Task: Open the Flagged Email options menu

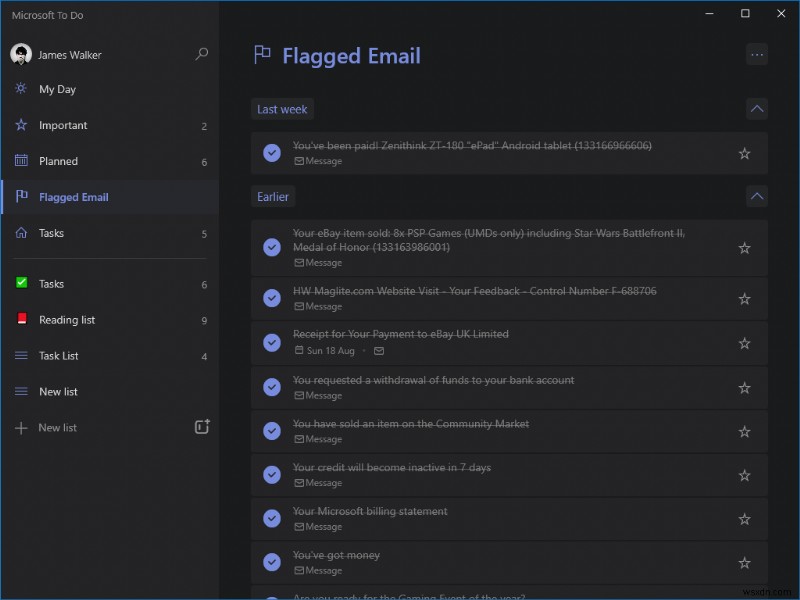Action: 757,54
